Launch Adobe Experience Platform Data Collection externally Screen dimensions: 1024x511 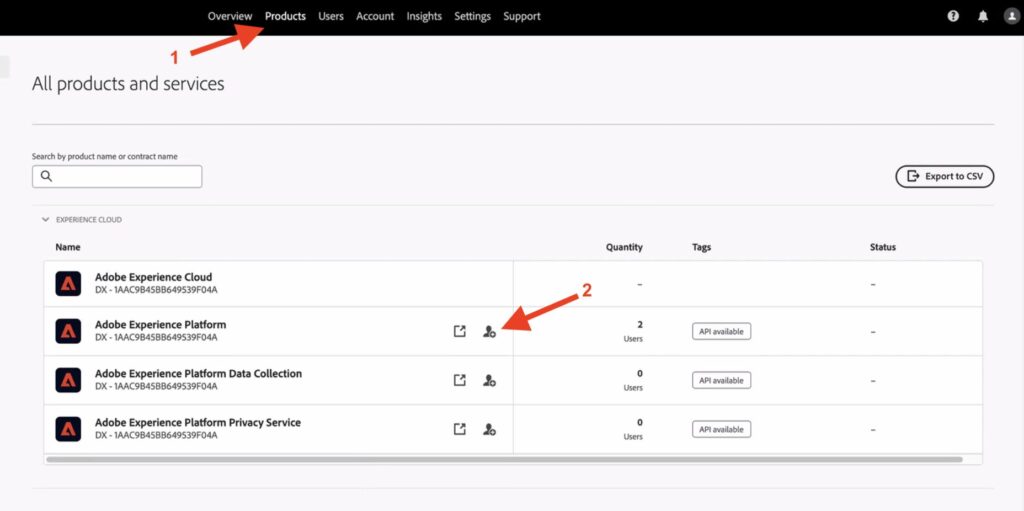460,380
